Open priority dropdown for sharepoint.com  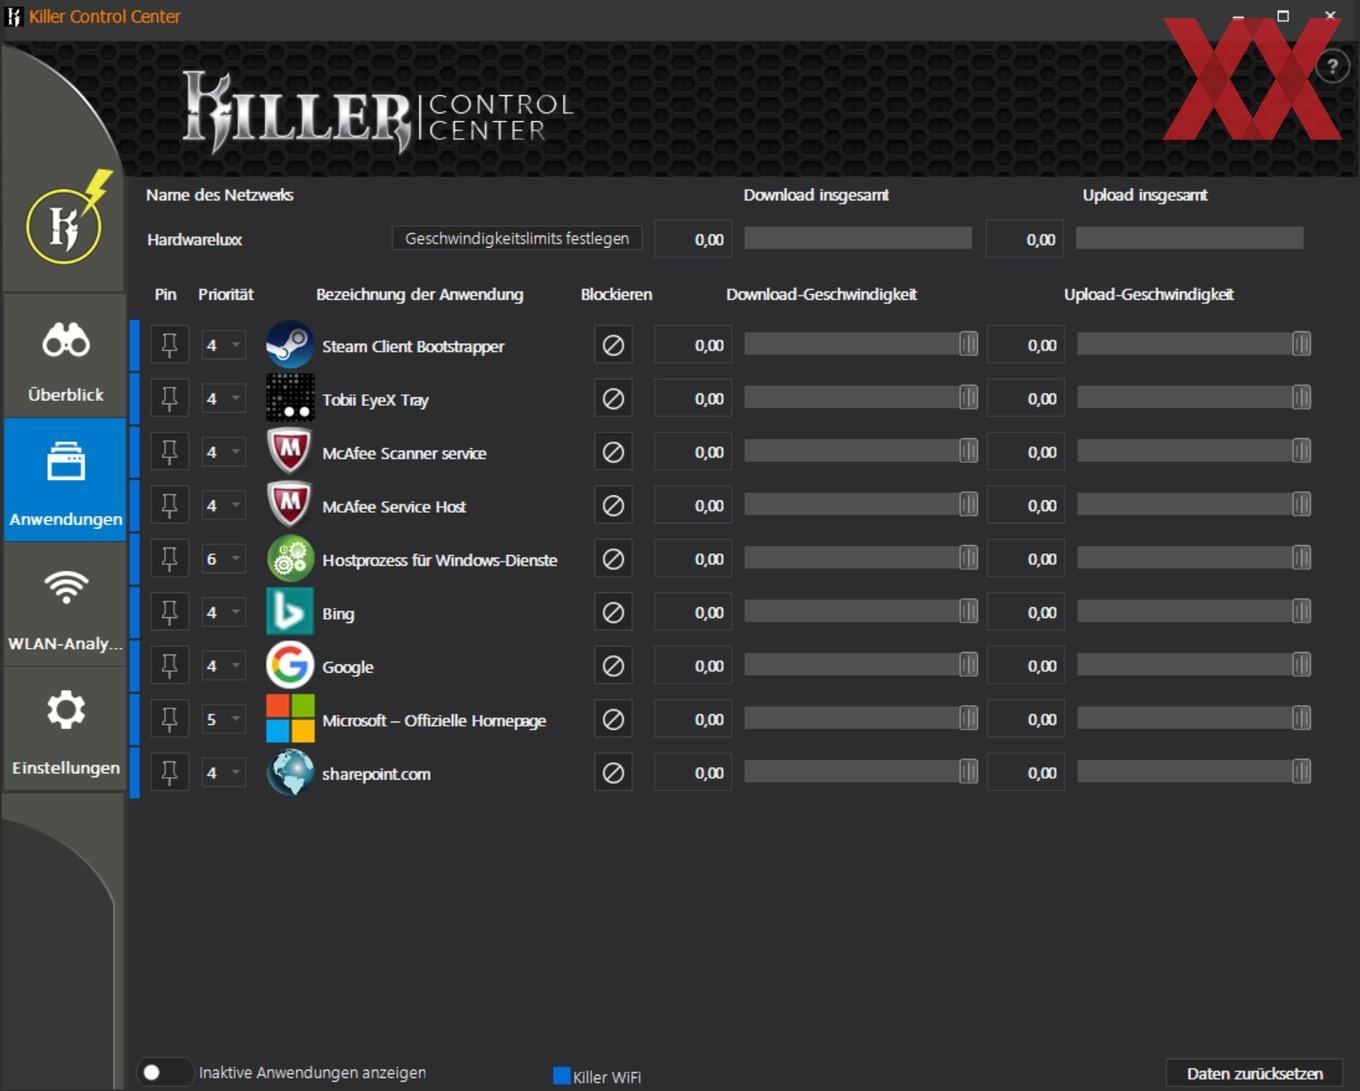coord(223,773)
